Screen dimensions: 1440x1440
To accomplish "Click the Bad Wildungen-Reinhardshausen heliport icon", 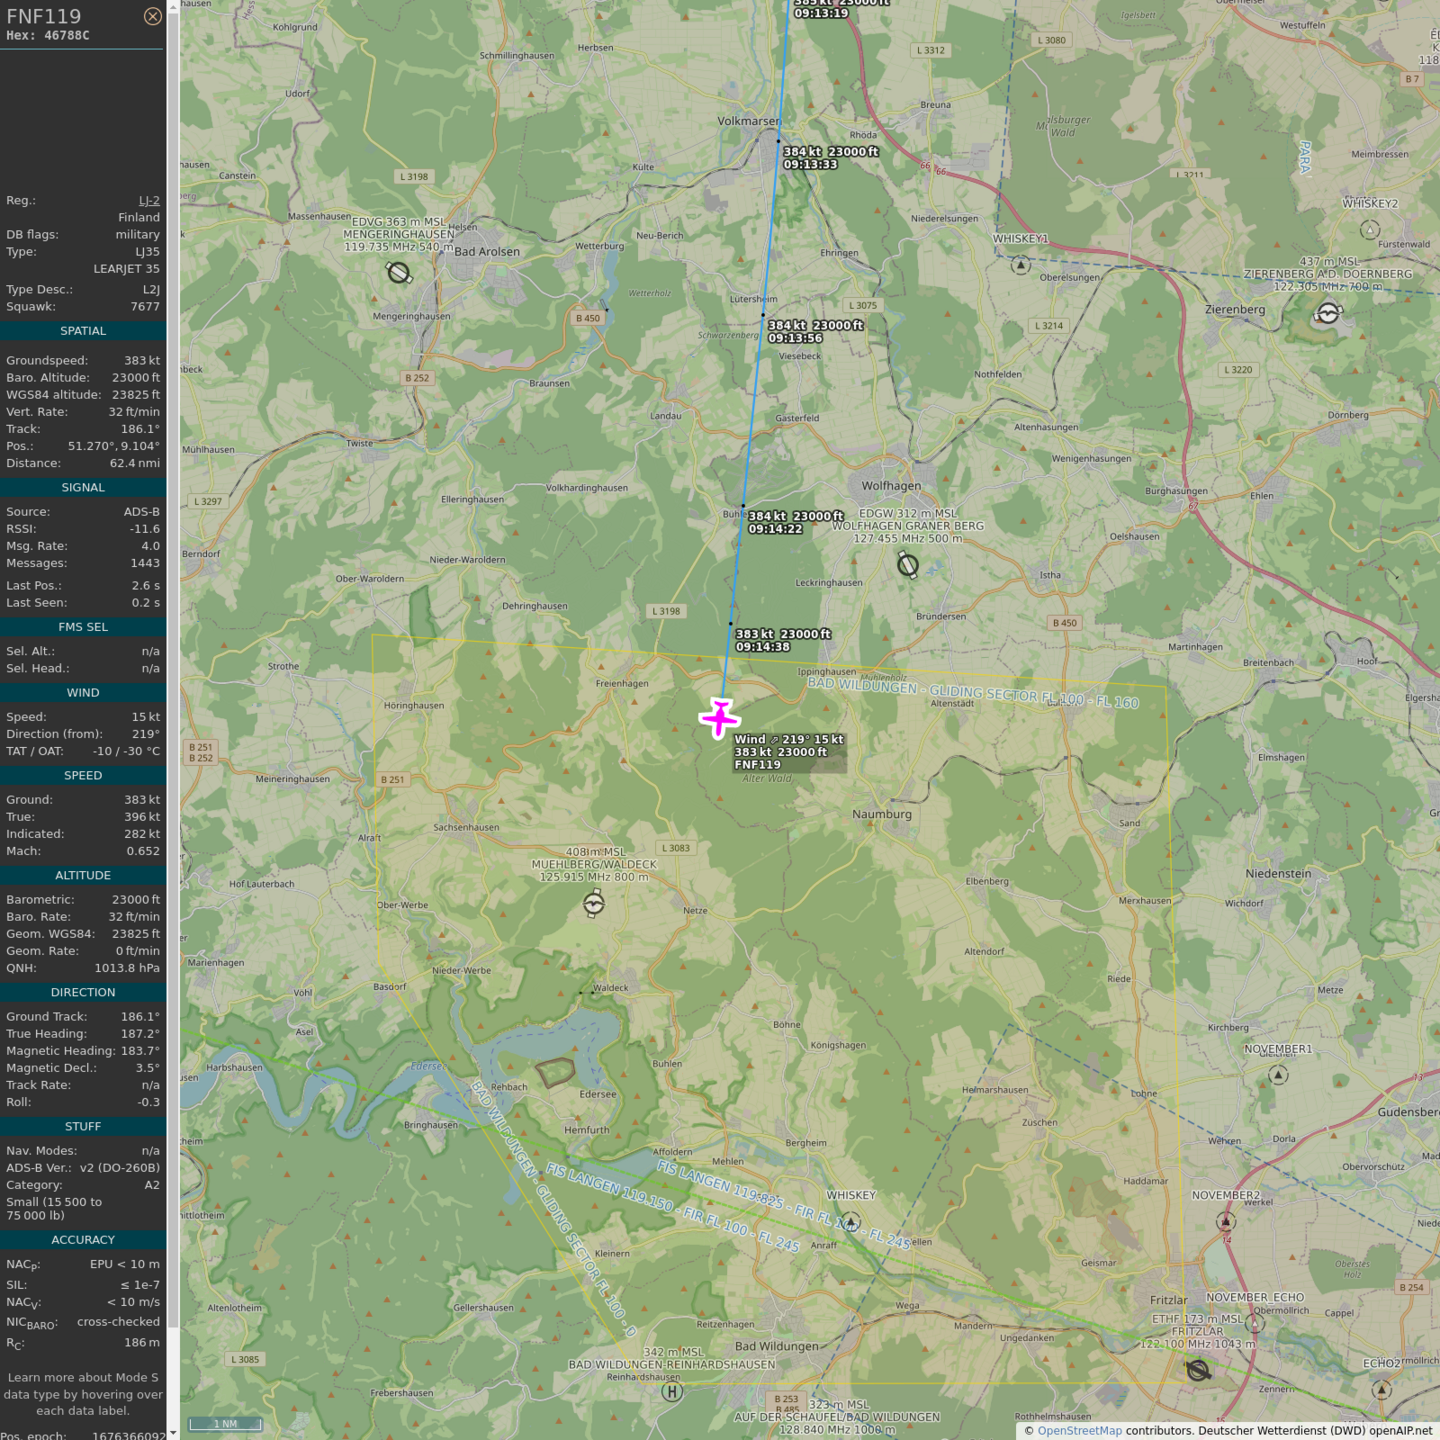I will pos(672,1391).
